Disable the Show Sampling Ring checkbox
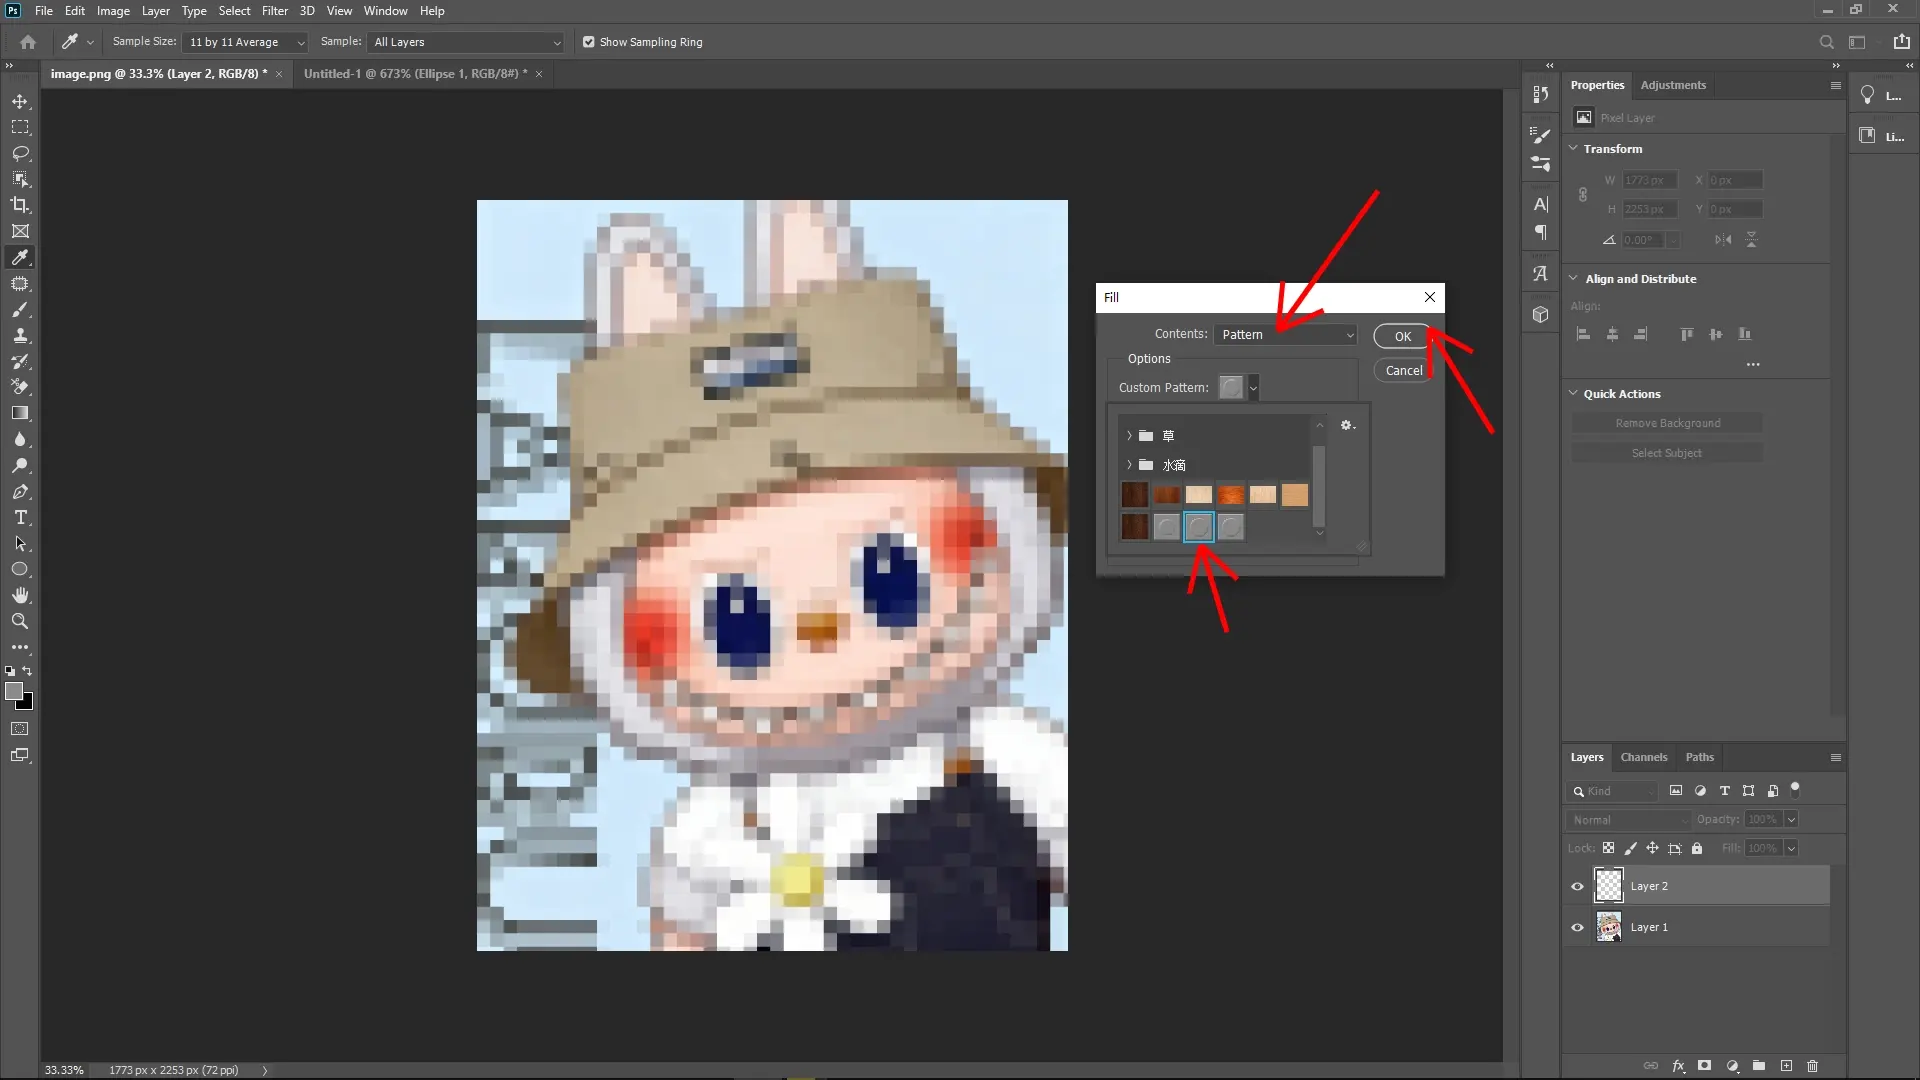Image resolution: width=1920 pixels, height=1080 pixels. [x=589, y=42]
